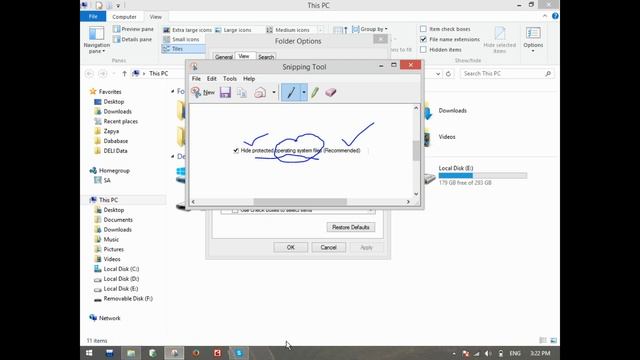Open the Group by dropdown
Screen dimensions: 640x360
(x=370, y=29)
